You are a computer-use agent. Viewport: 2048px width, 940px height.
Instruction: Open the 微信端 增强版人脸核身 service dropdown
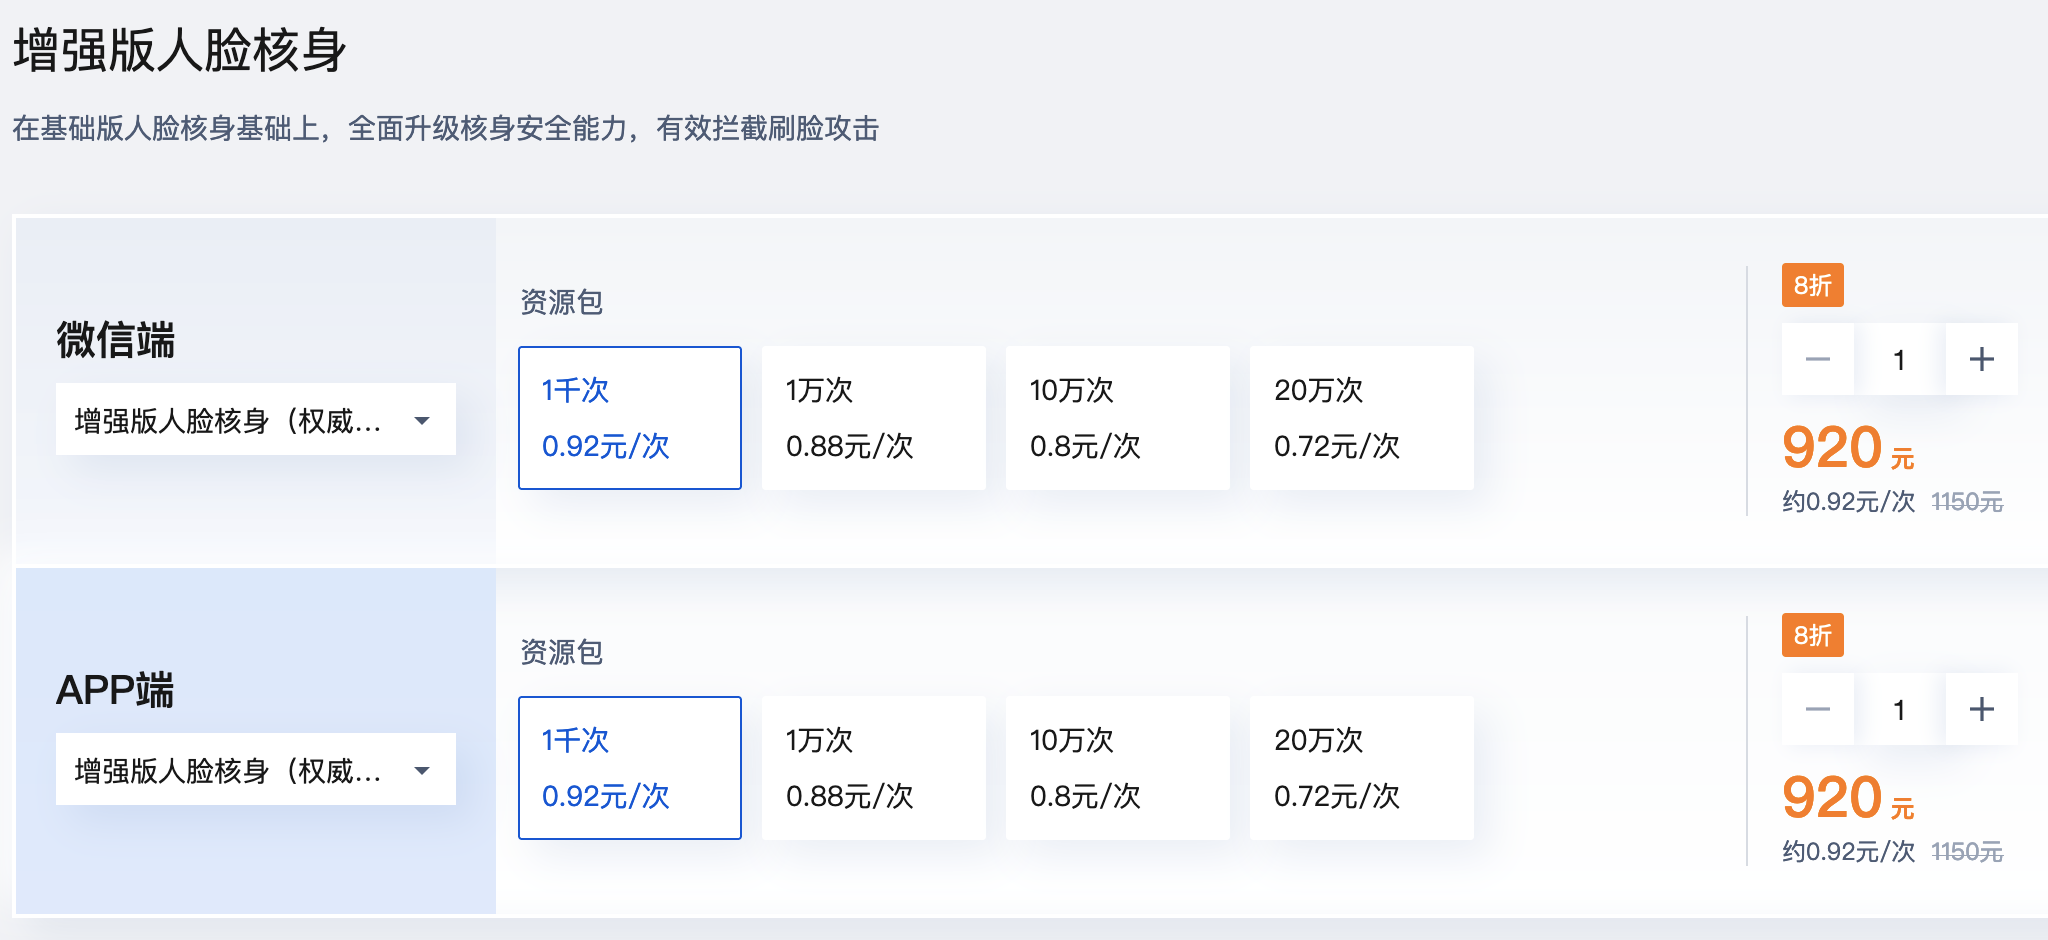(x=255, y=418)
